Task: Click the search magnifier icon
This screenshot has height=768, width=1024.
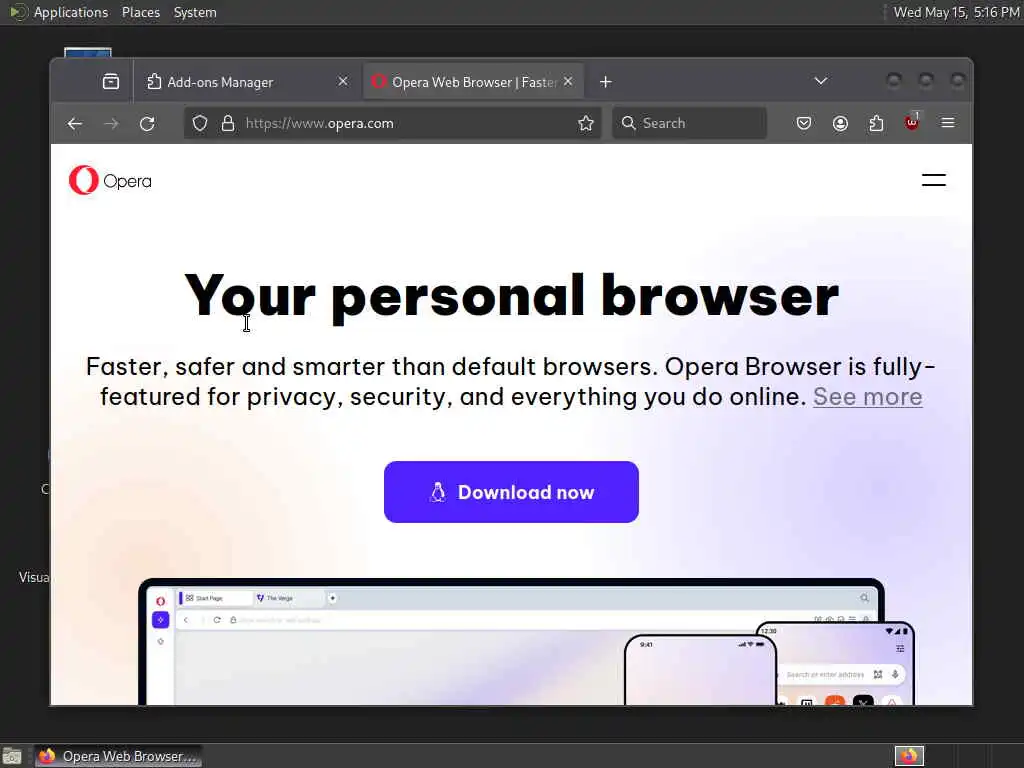Action: point(628,123)
